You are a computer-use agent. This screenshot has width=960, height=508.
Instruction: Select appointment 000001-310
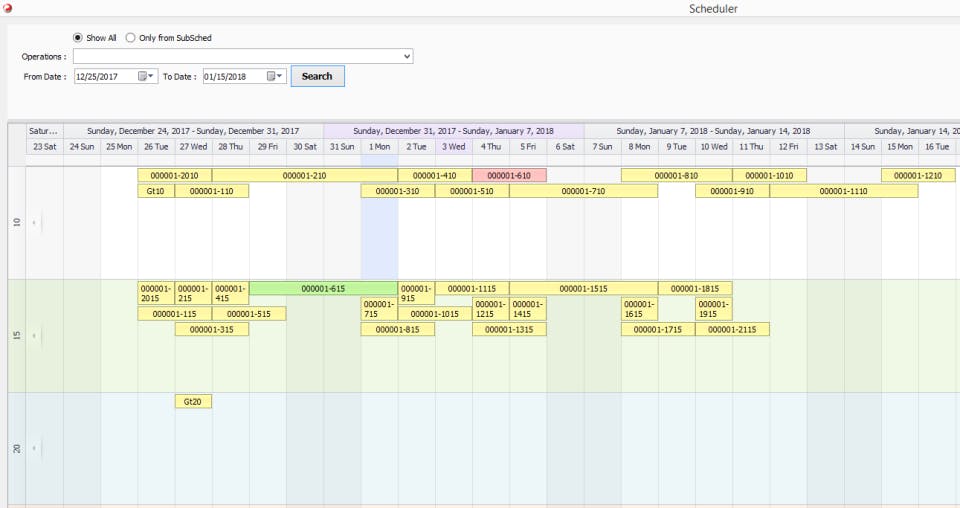coord(397,191)
